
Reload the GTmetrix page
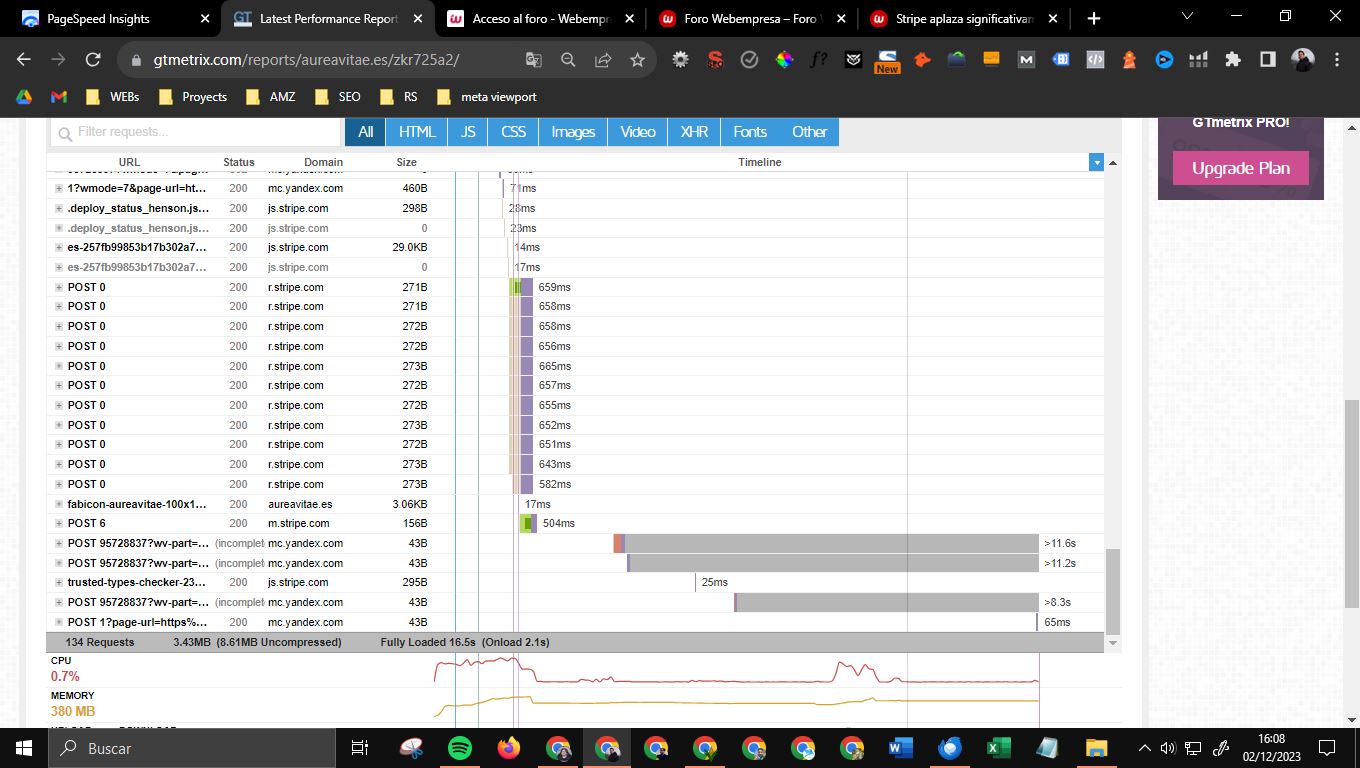93,60
